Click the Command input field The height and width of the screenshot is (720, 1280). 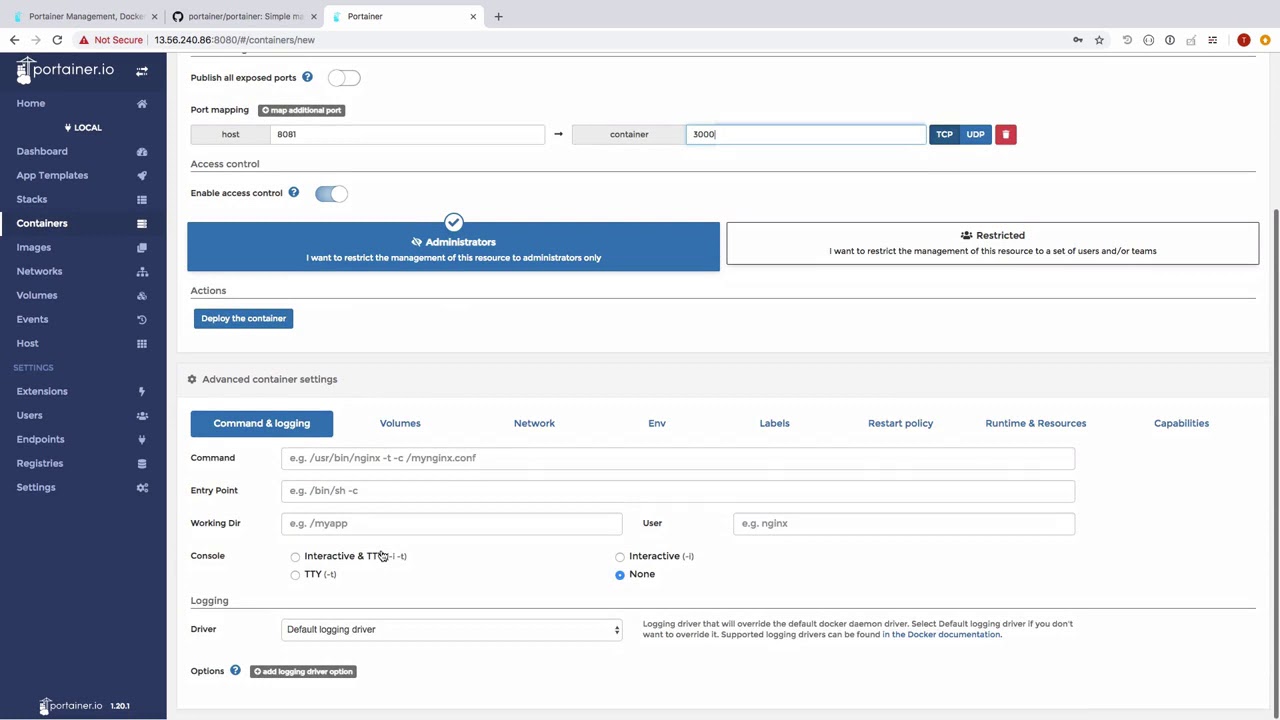click(678, 458)
